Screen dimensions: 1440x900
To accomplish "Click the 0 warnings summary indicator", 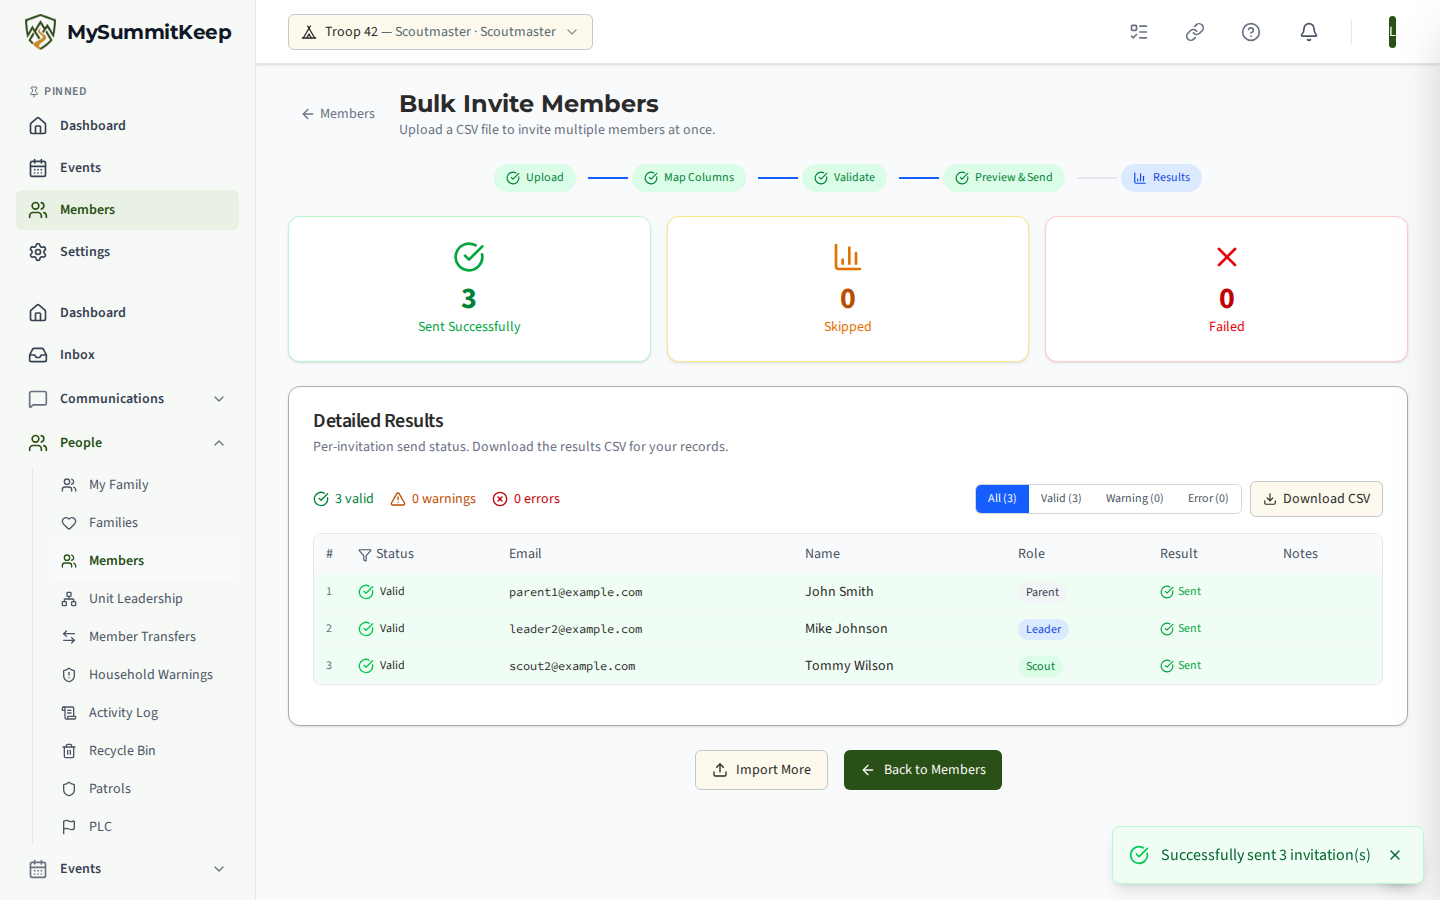I will pyautogui.click(x=433, y=499).
